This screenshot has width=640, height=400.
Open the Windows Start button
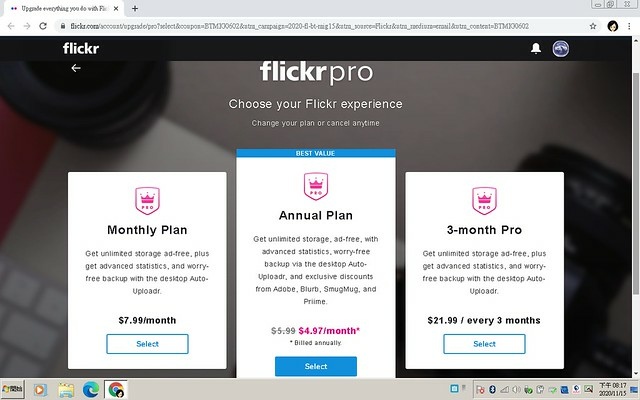click(13, 389)
